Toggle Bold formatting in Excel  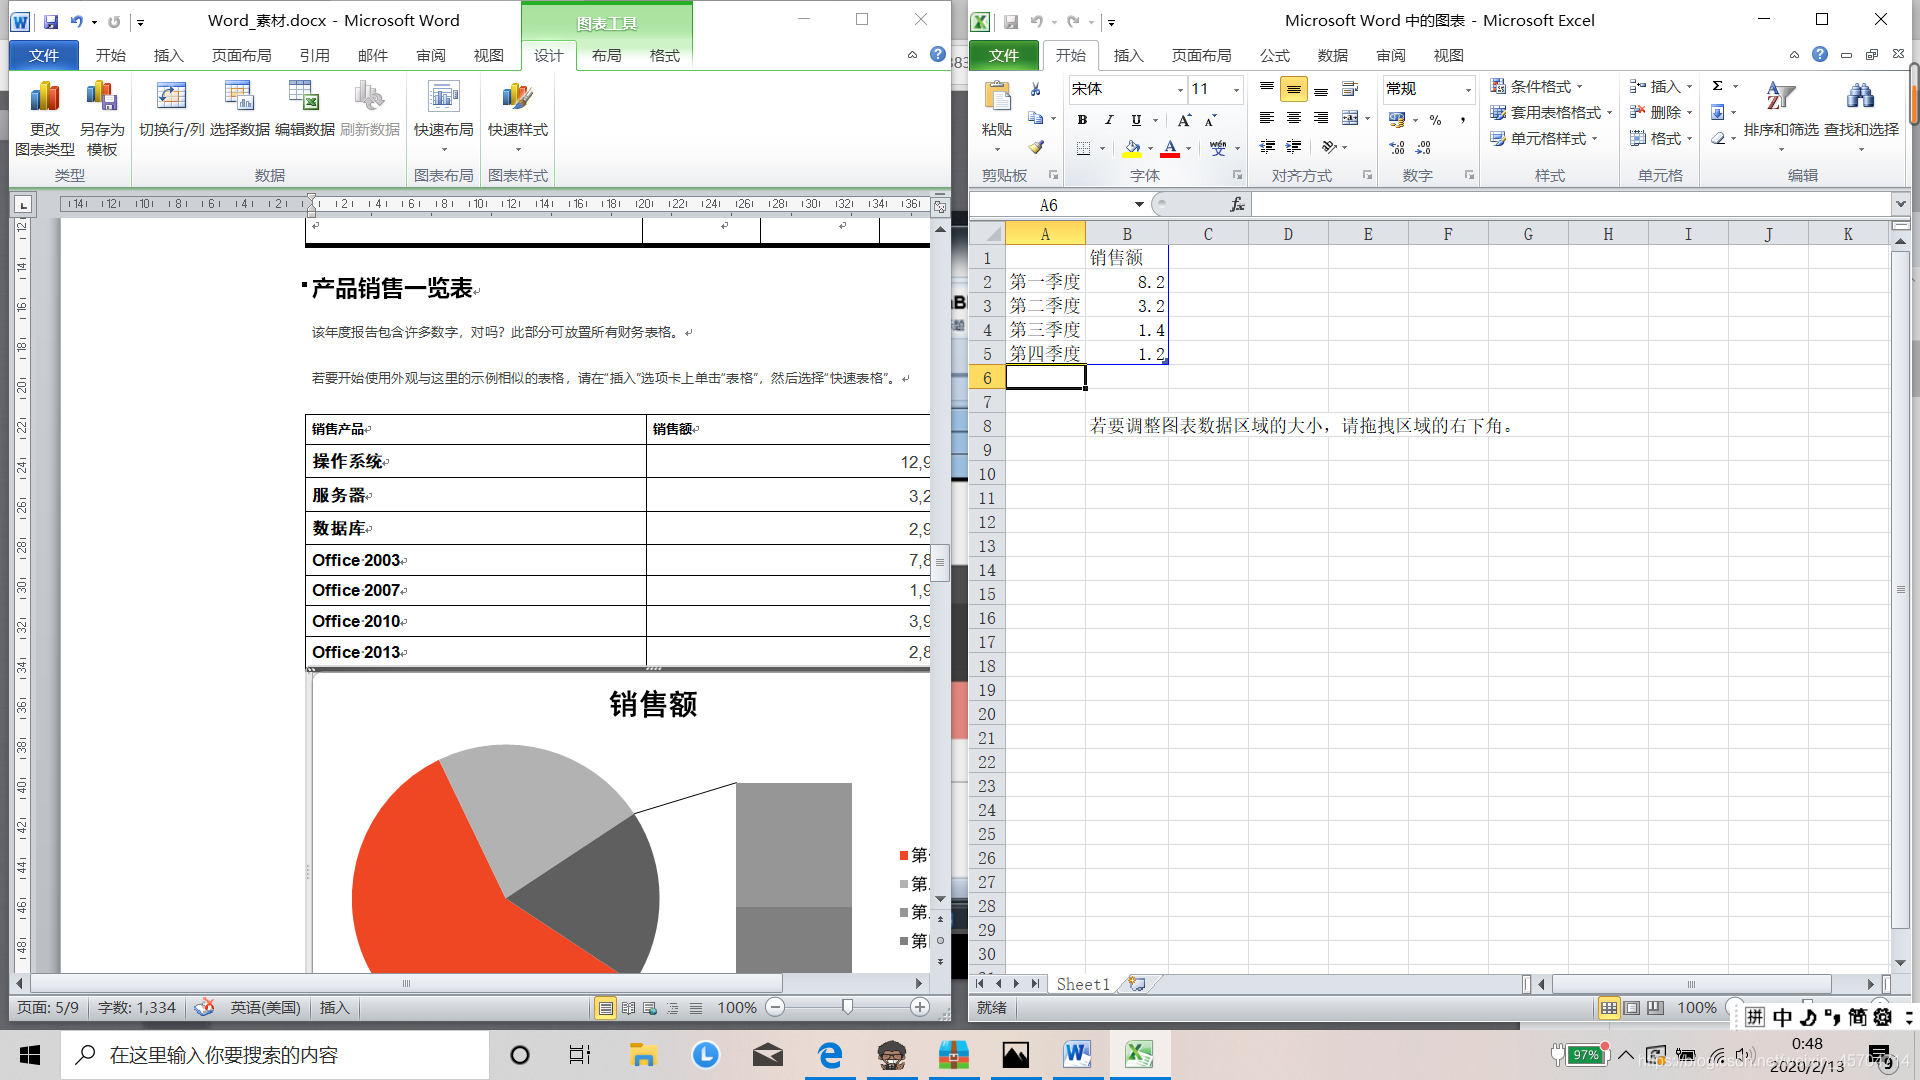(1082, 120)
